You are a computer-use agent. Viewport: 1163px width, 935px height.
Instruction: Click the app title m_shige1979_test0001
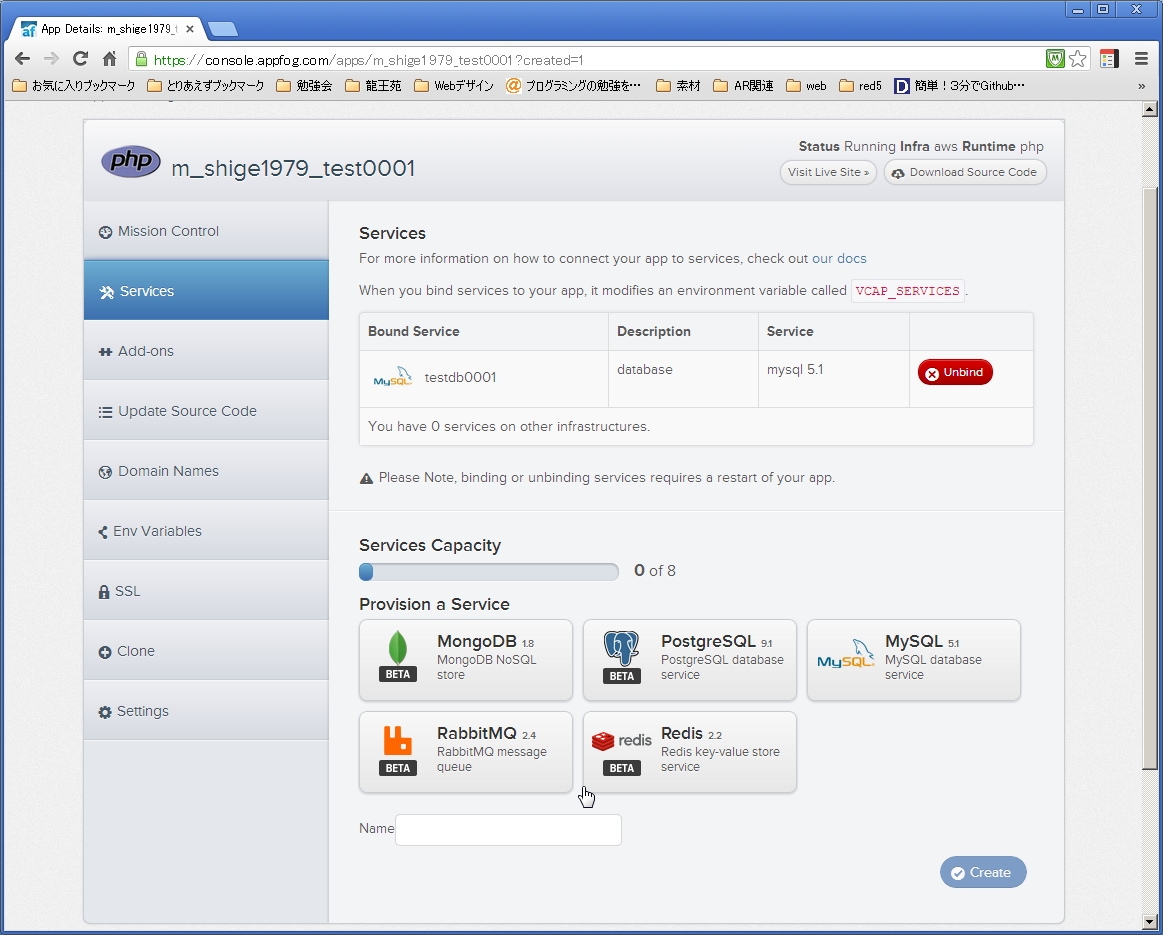pos(293,169)
